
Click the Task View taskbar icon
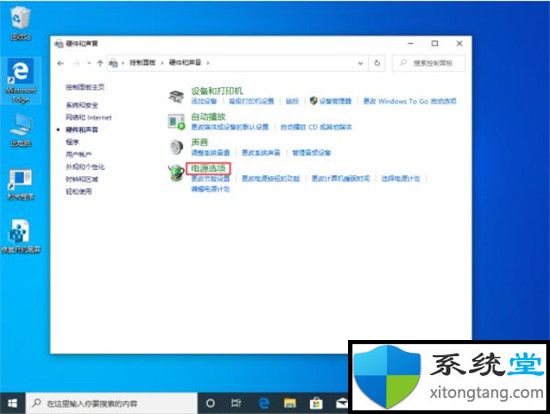click(236, 403)
